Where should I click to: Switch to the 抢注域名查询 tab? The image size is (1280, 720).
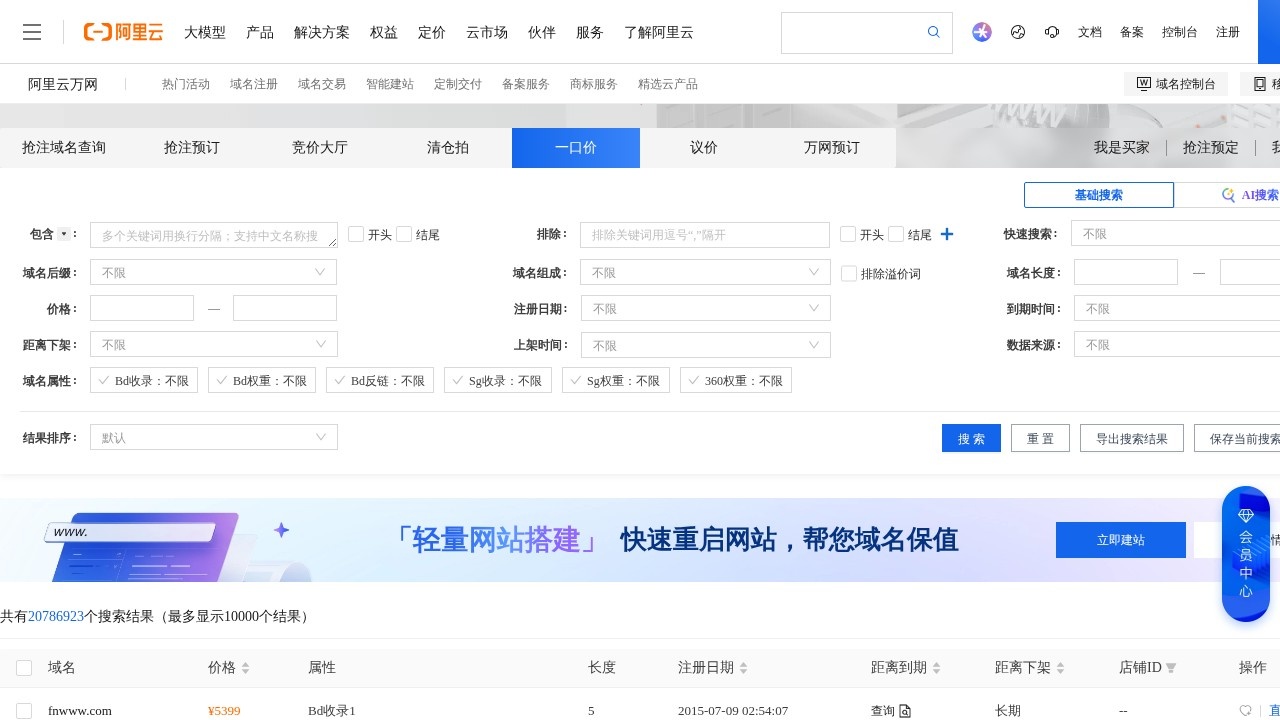pyautogui.click(x=64, y=148)
